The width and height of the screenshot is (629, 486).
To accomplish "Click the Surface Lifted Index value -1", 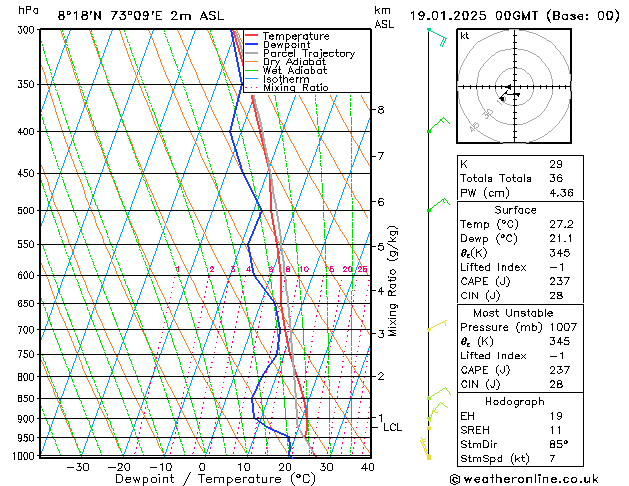I will click(x=557, y=267).
